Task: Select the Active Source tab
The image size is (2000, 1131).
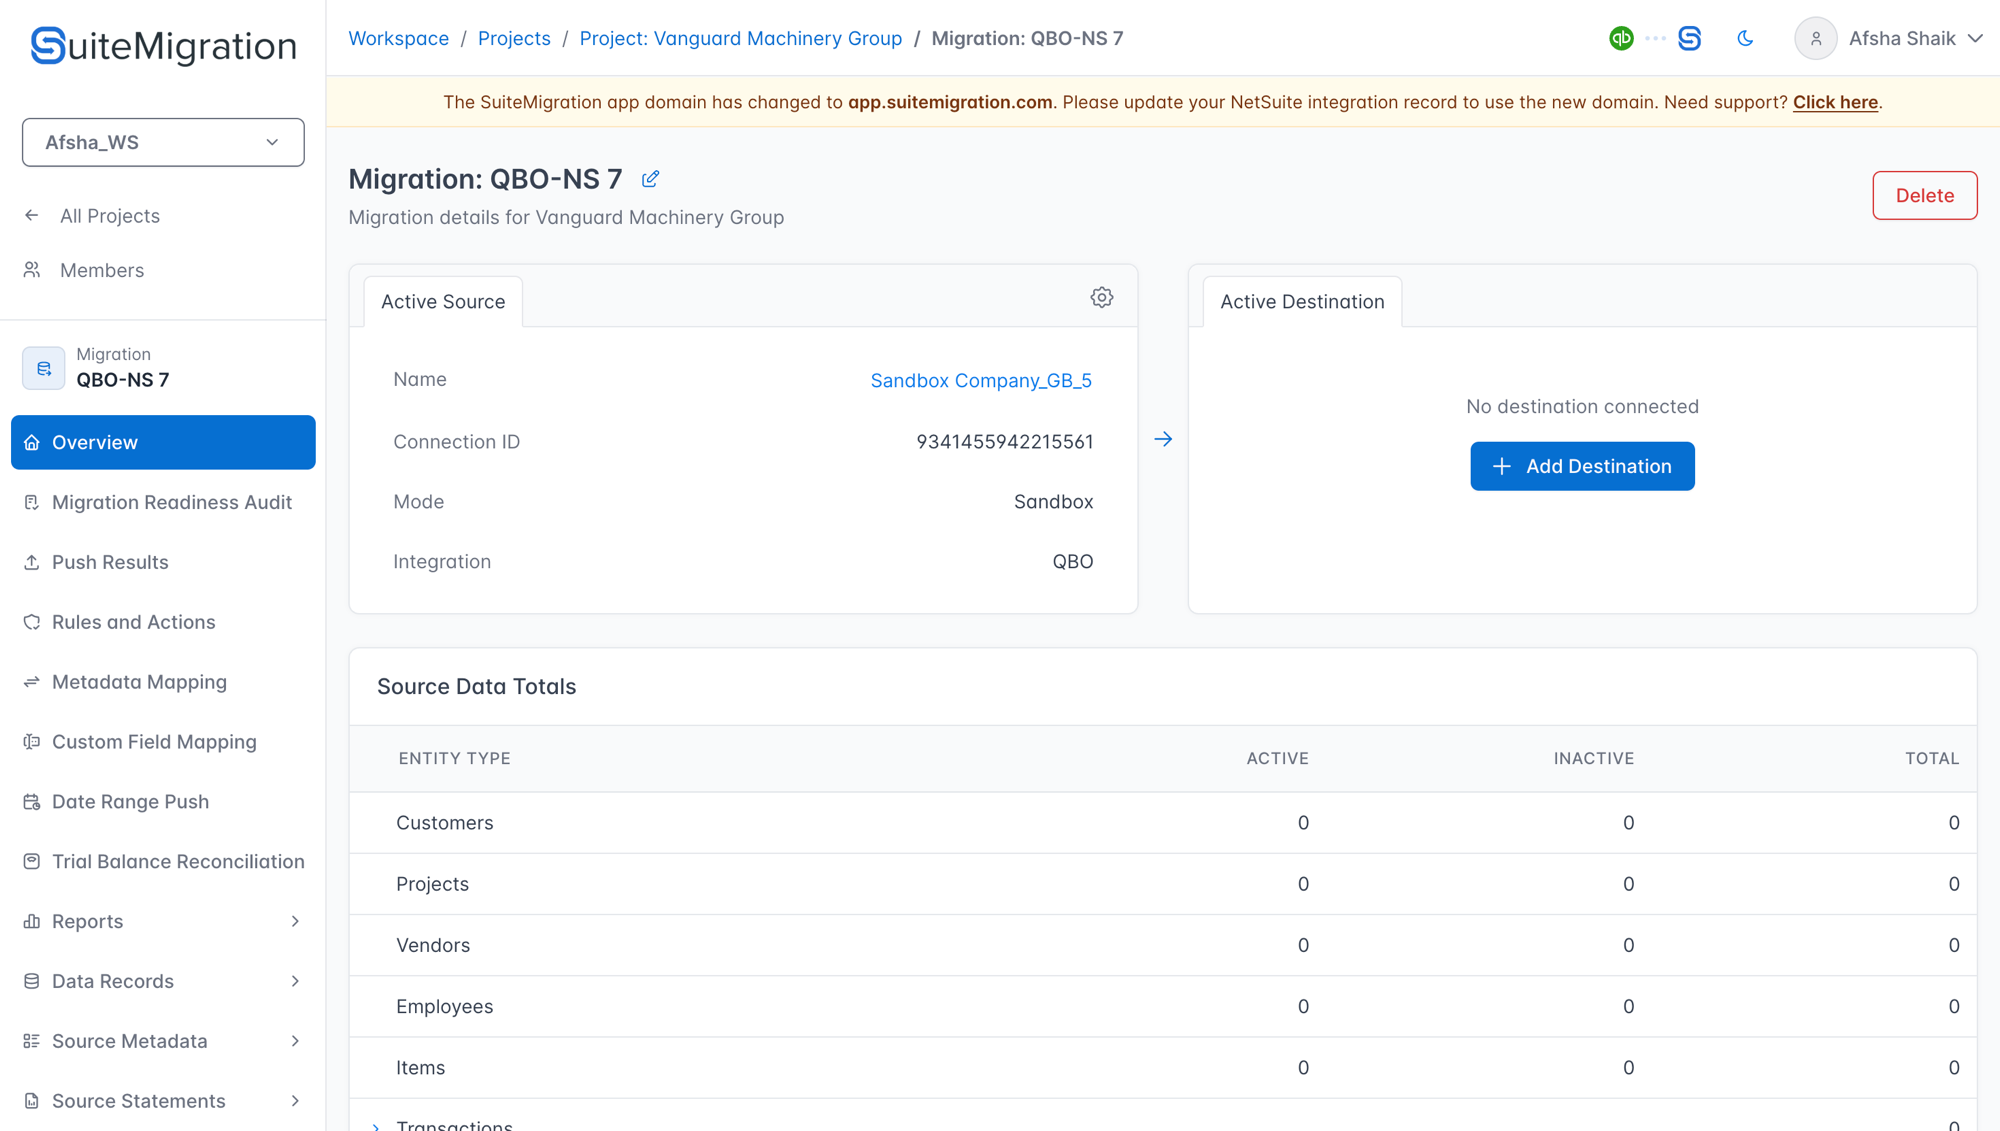Action: tap(443, 302)
